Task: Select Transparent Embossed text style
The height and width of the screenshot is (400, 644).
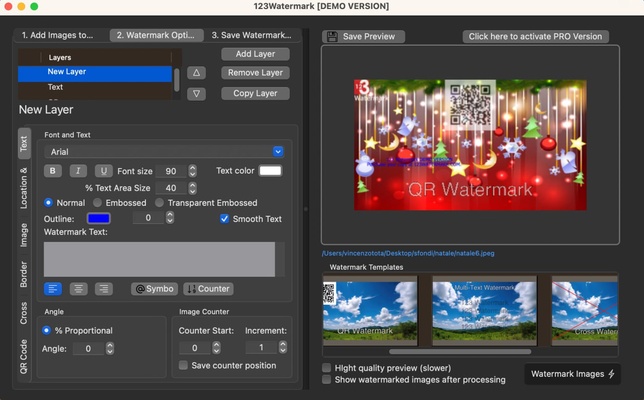Action: tap(159, 202)
